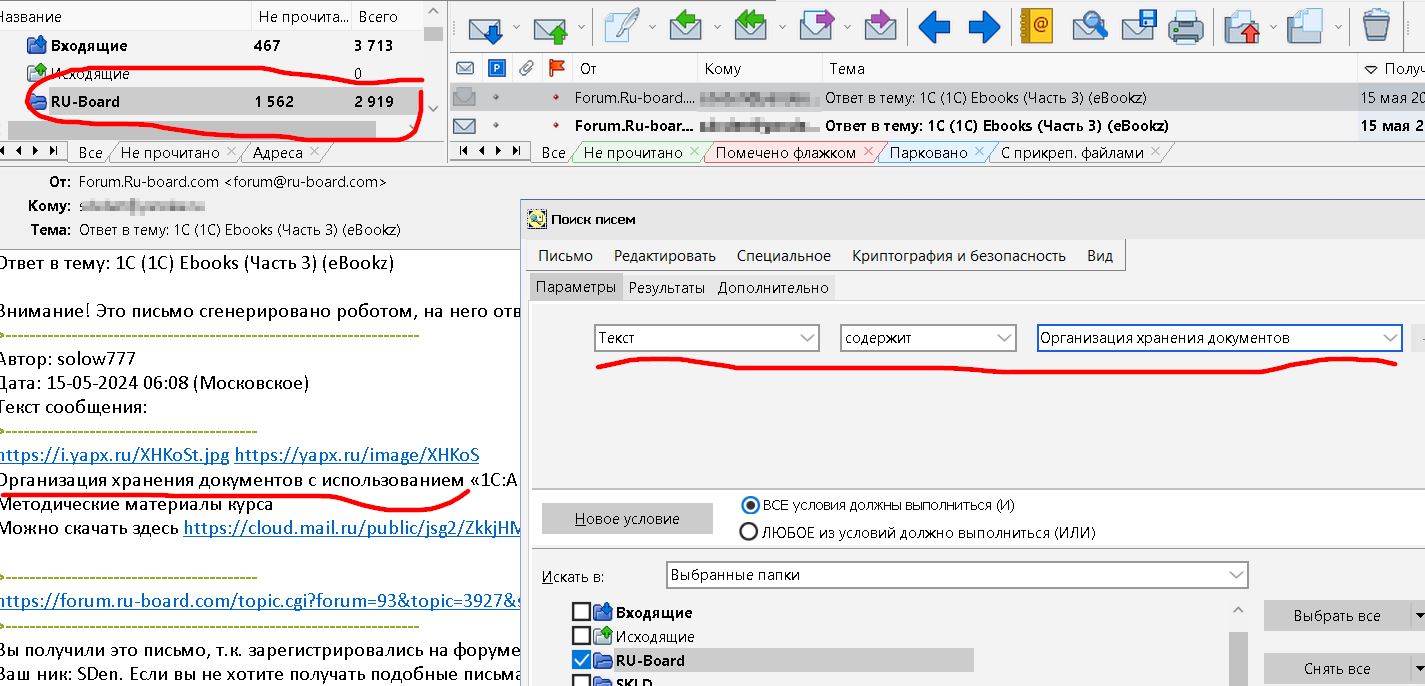Open the cloud.mail.ru download link
The height and width of the screenshot is (686, 1425).
(x=352, y=527)
